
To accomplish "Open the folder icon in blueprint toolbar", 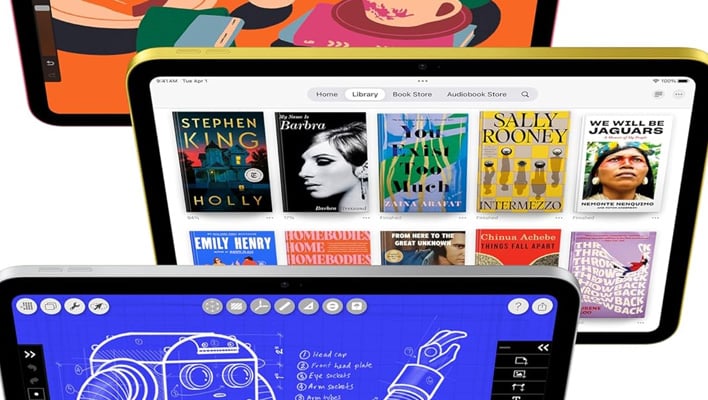I will click(50, 306).
